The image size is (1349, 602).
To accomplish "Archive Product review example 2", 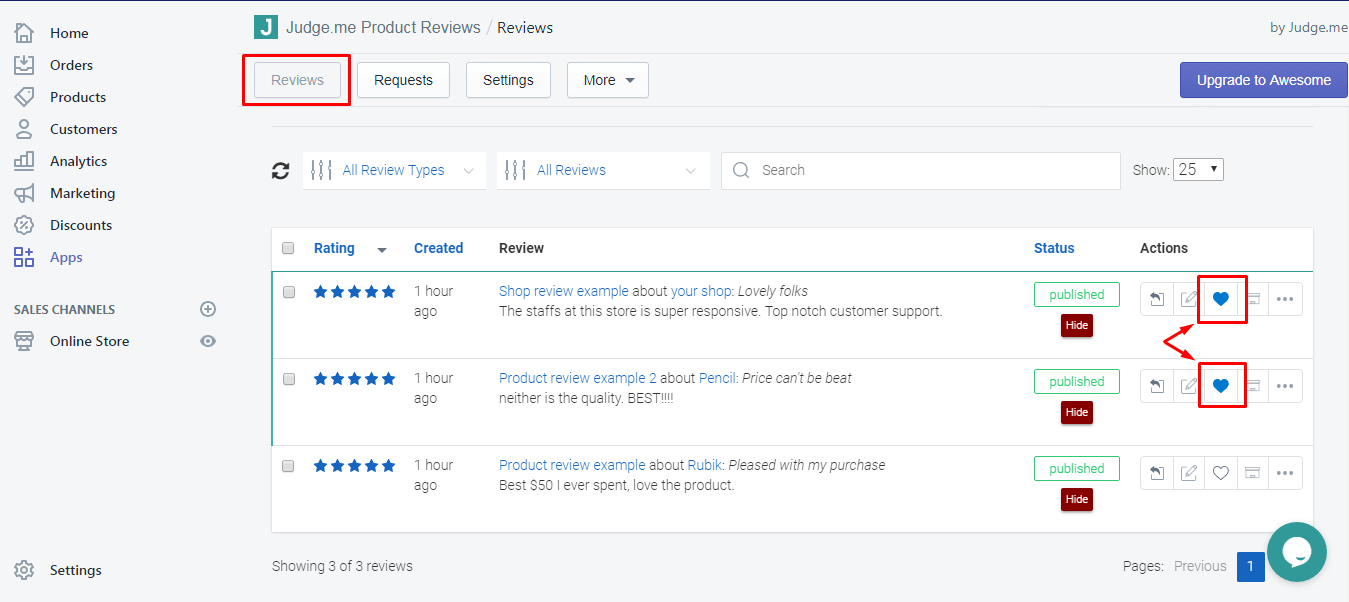I will pos(1252,385).
